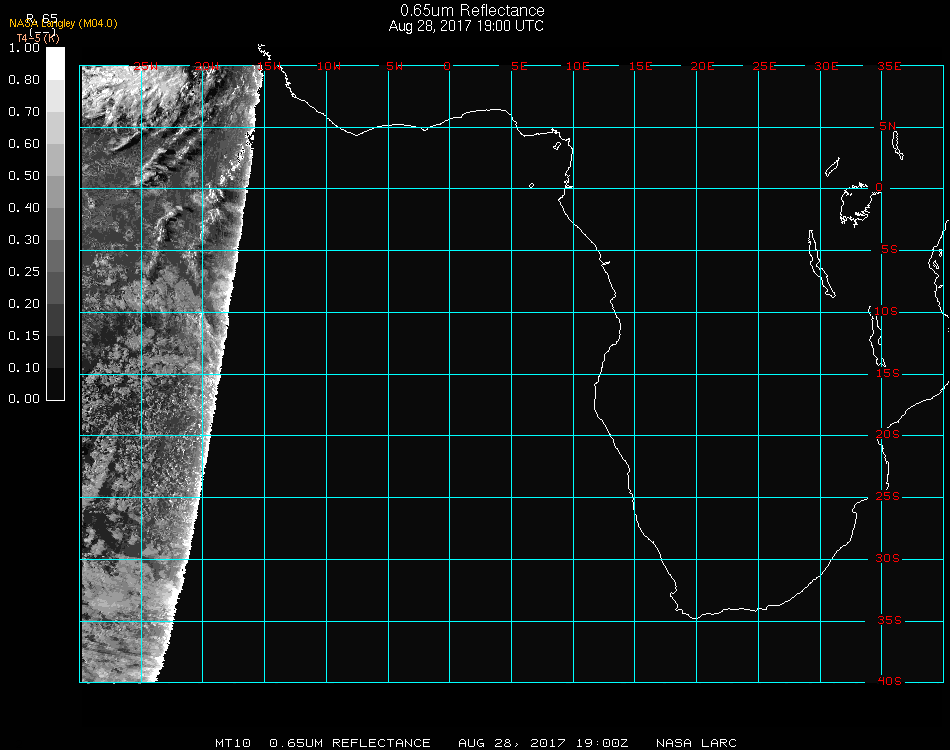Click the "Aug 28, 2017 19:00 UTC" timestamp

tap(467, 26)
